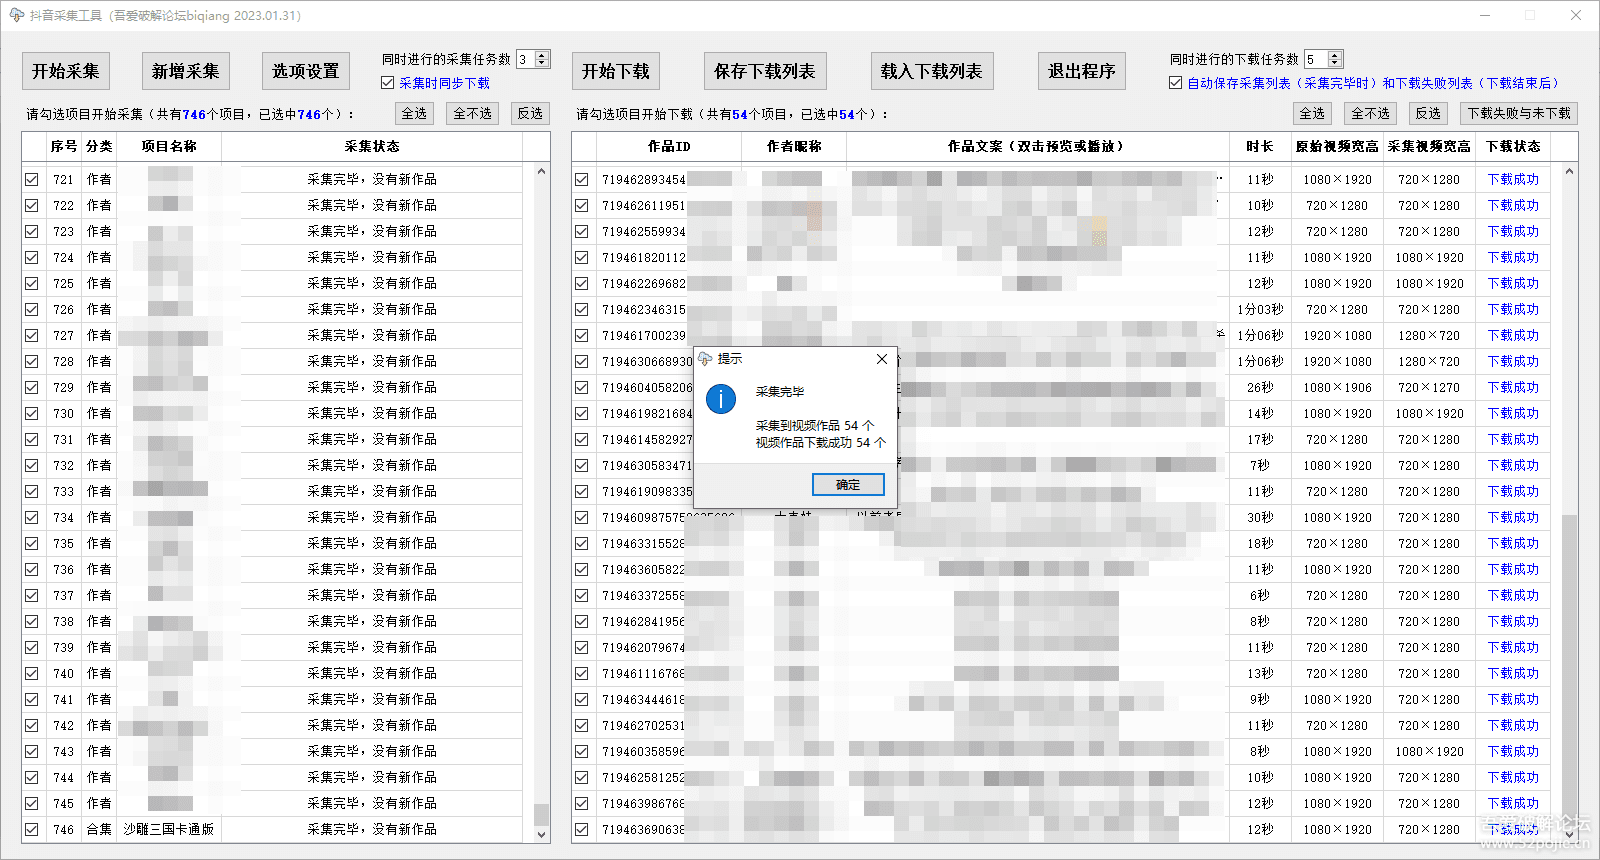Uncheck row 738 checkbox
This screenshot has width=1600, height=860.
pyautogui.click(x=32, y=621)
